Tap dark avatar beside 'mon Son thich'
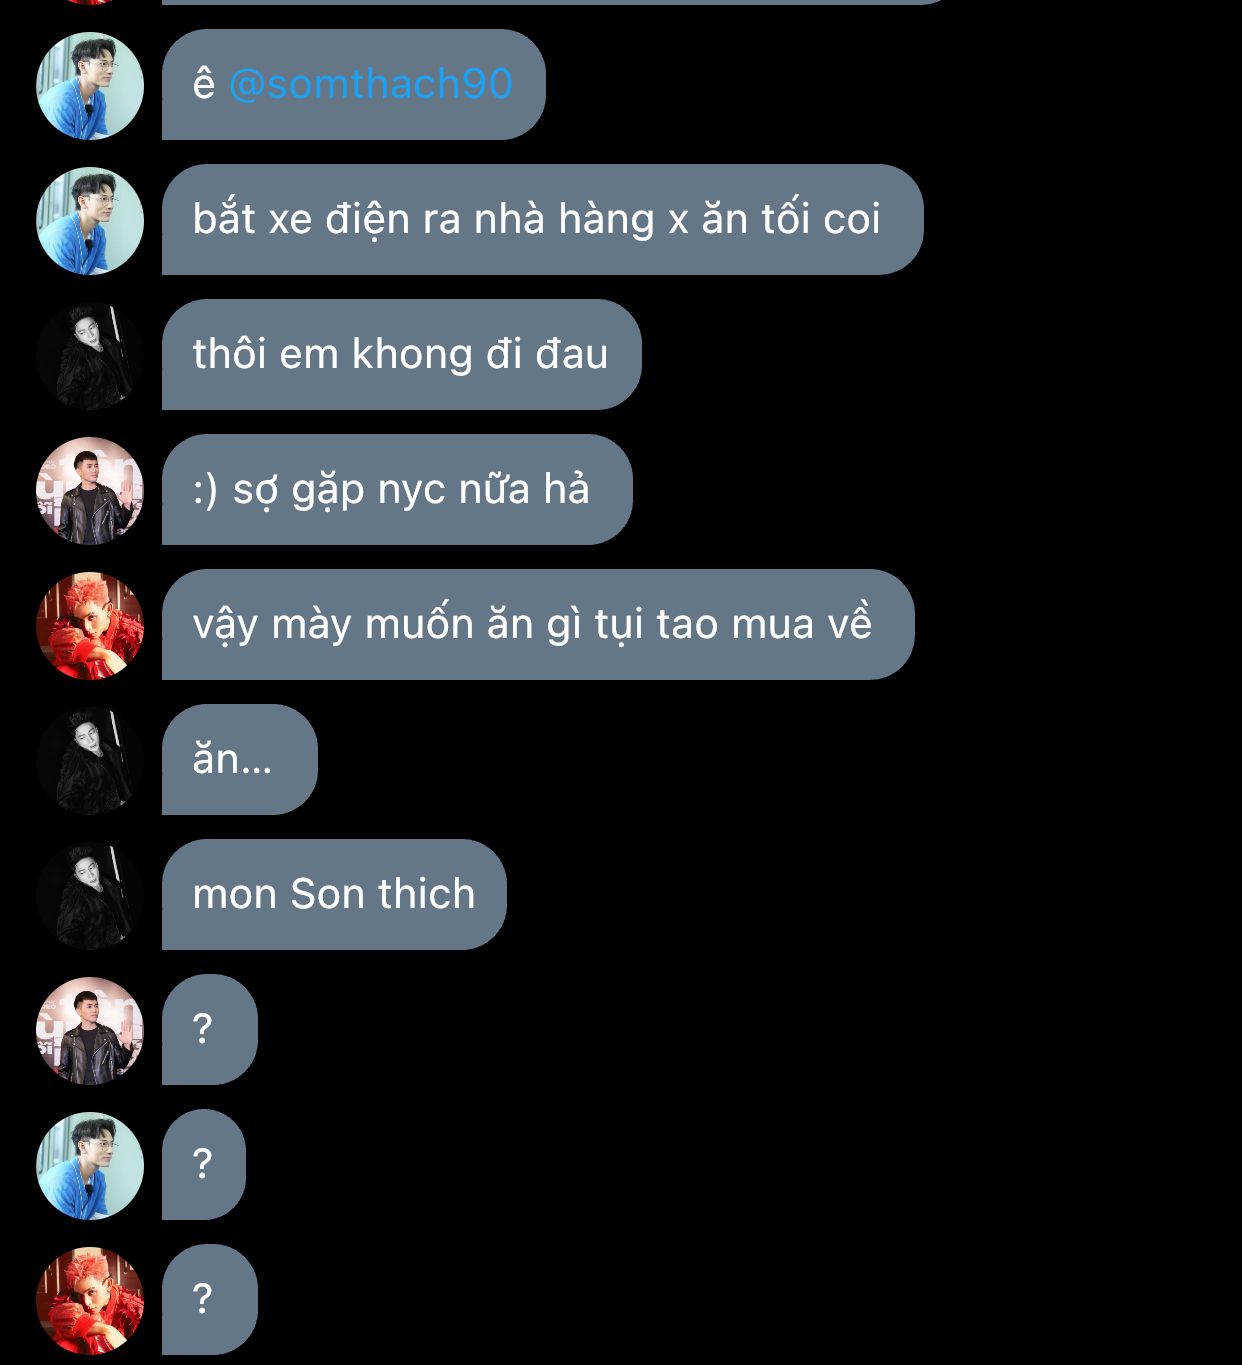The width and height of the screenshot is (1242, 1365). [90, 895]
